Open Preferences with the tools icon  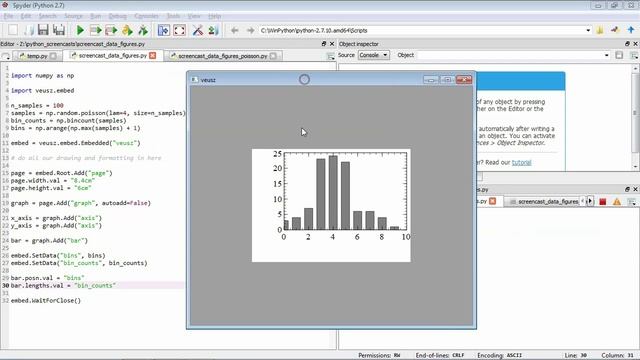click(198, 30)
